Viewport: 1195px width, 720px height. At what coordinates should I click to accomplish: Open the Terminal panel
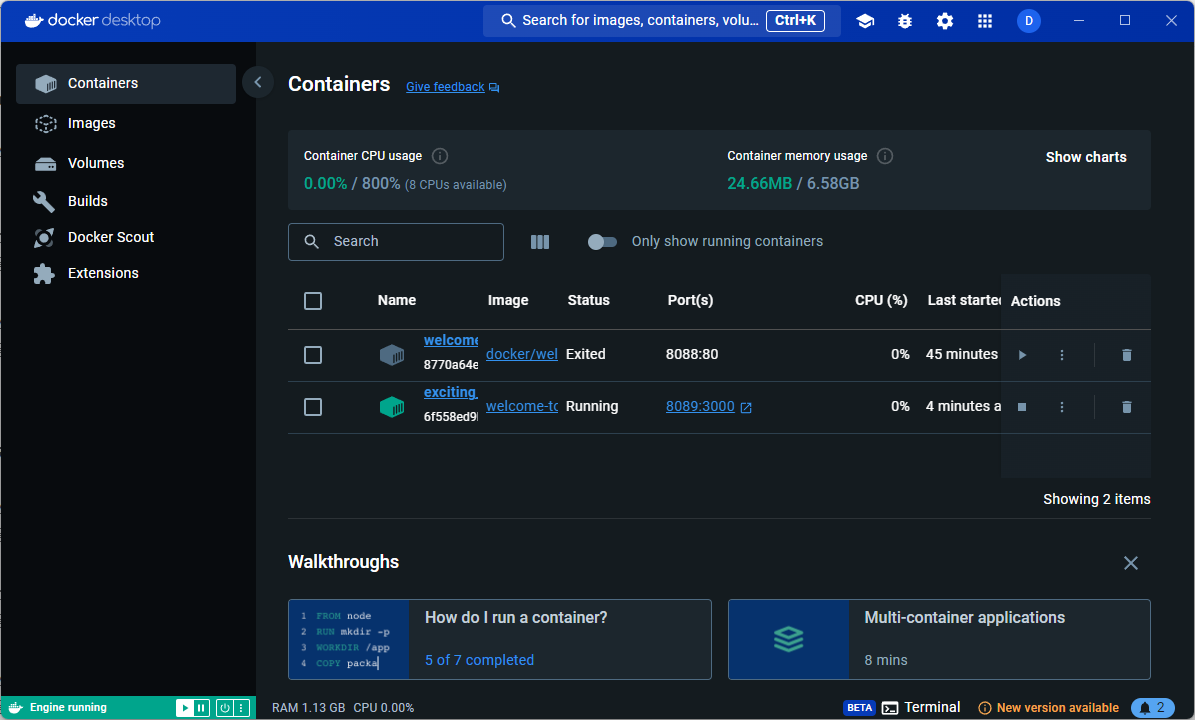coord(921,708)
